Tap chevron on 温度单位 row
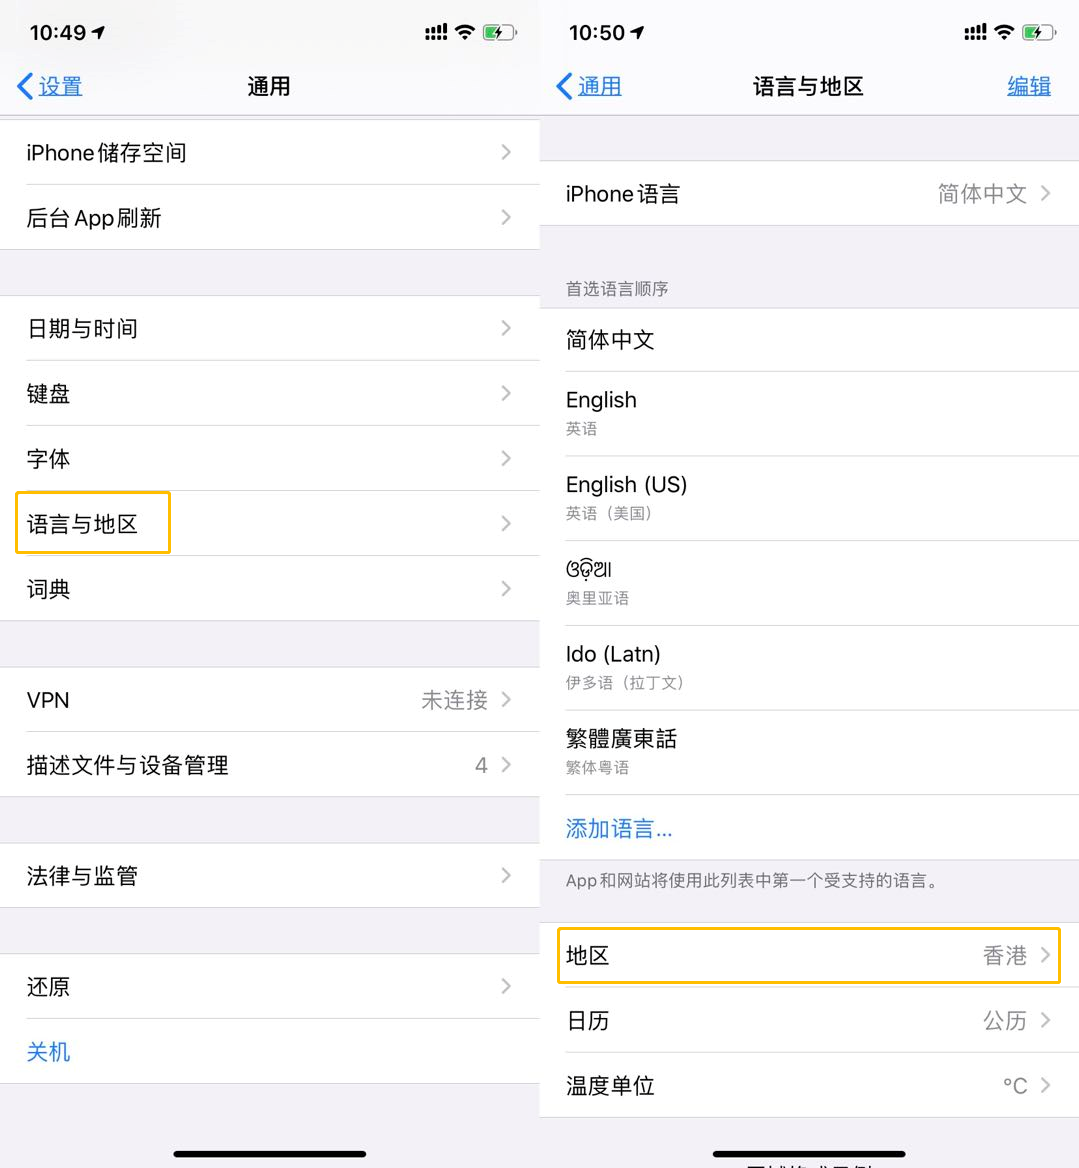 [1045, 1085]
